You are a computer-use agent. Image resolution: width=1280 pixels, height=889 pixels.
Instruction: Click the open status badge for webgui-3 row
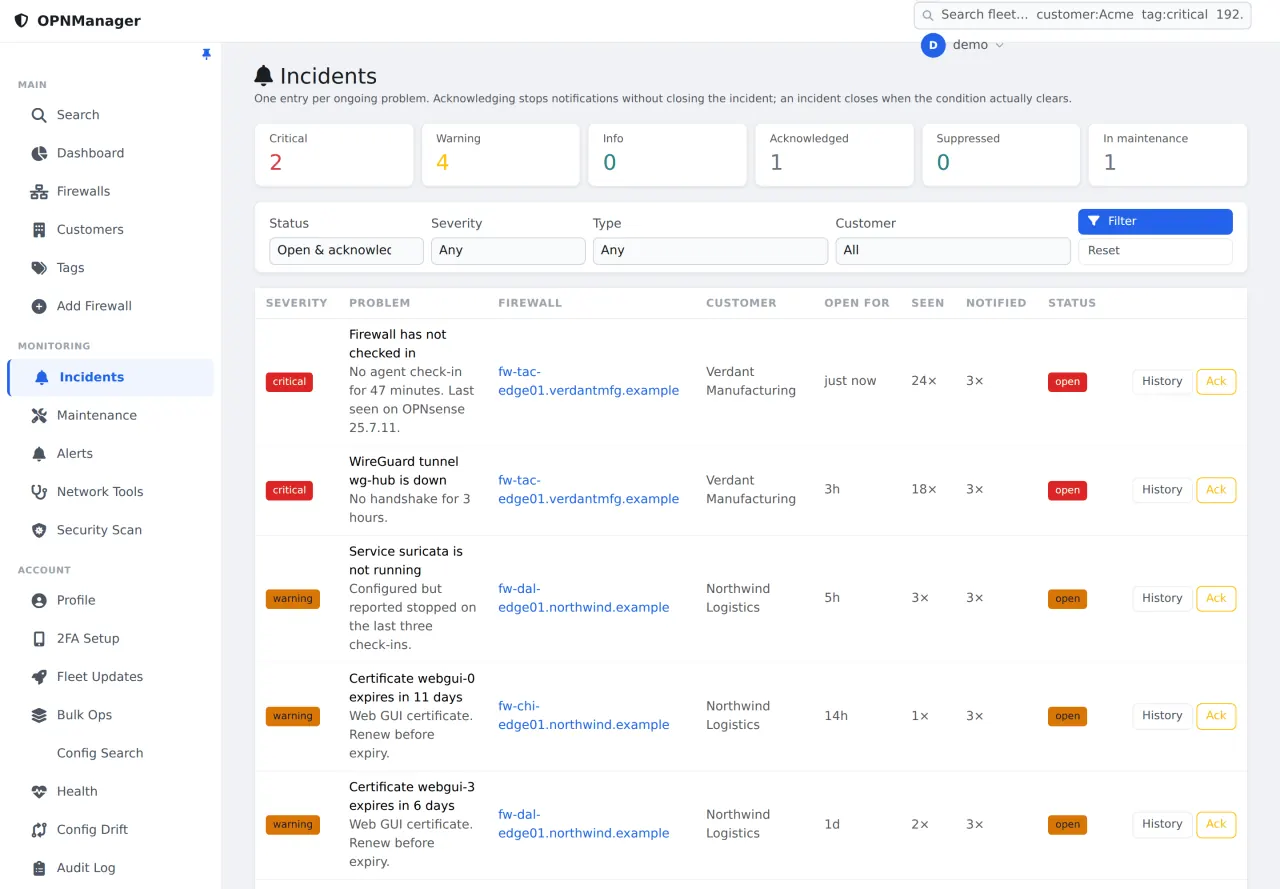pos(1067,825)
